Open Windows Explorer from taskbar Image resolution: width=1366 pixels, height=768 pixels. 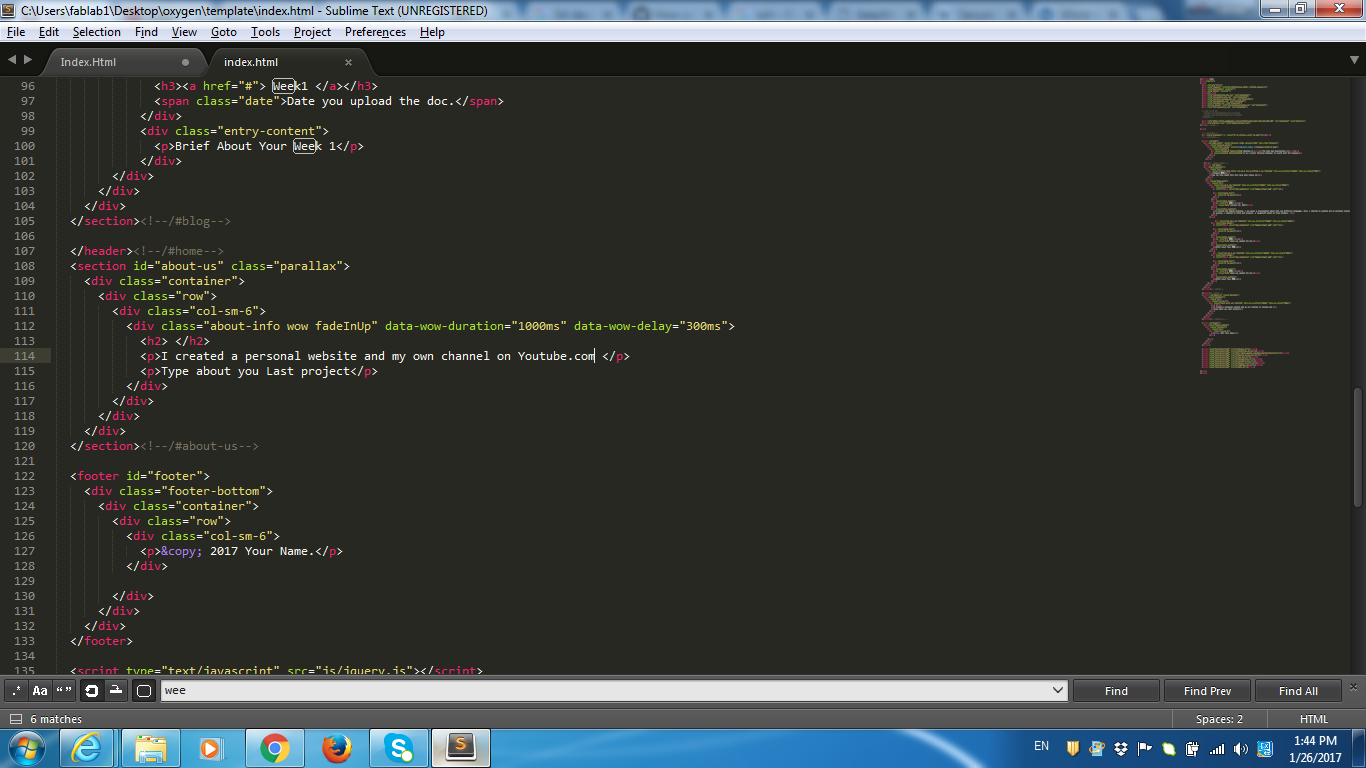(150, 748)
